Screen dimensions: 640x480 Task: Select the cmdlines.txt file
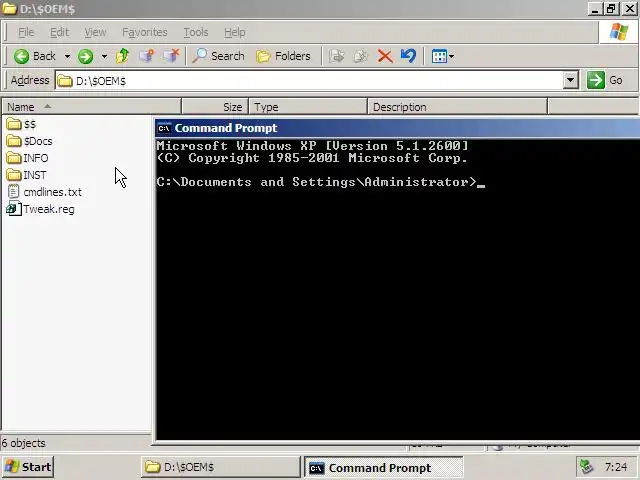tap(44, 192)
